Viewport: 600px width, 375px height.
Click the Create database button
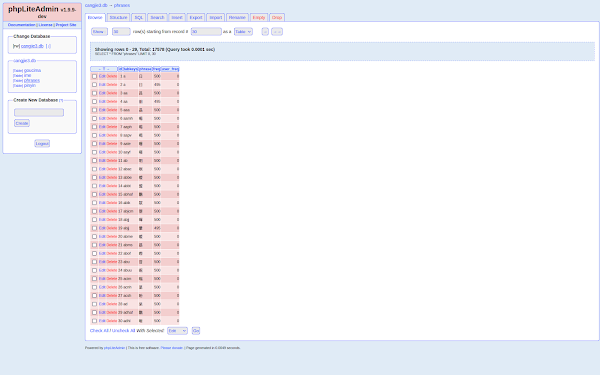tap(22, 123)
